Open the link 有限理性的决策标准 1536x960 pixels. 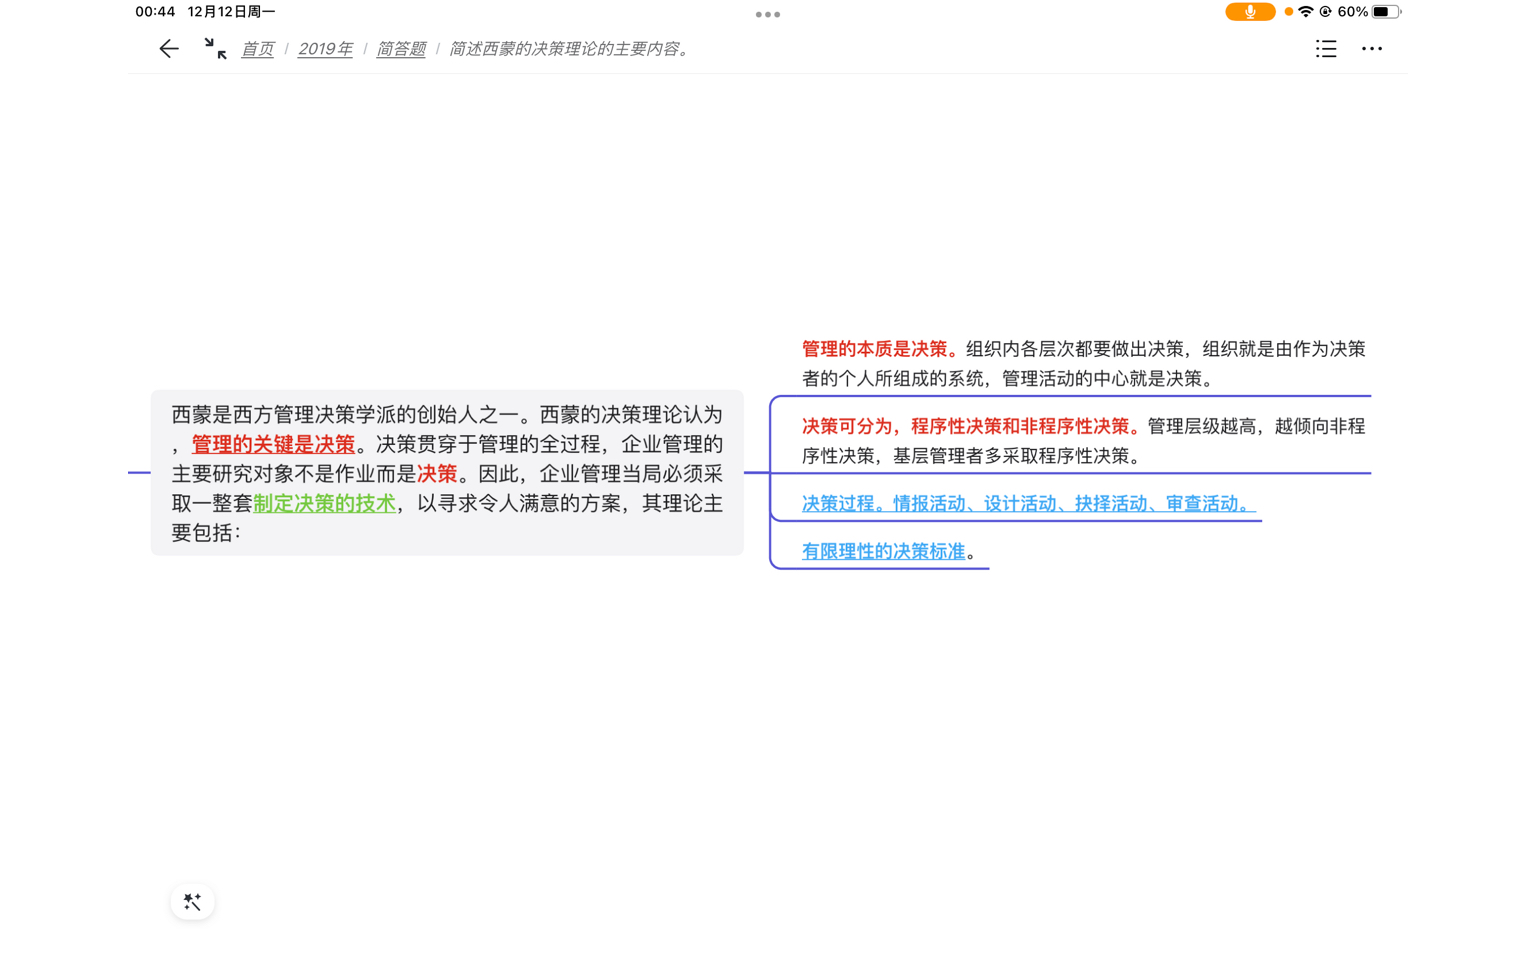coord(884,551)
